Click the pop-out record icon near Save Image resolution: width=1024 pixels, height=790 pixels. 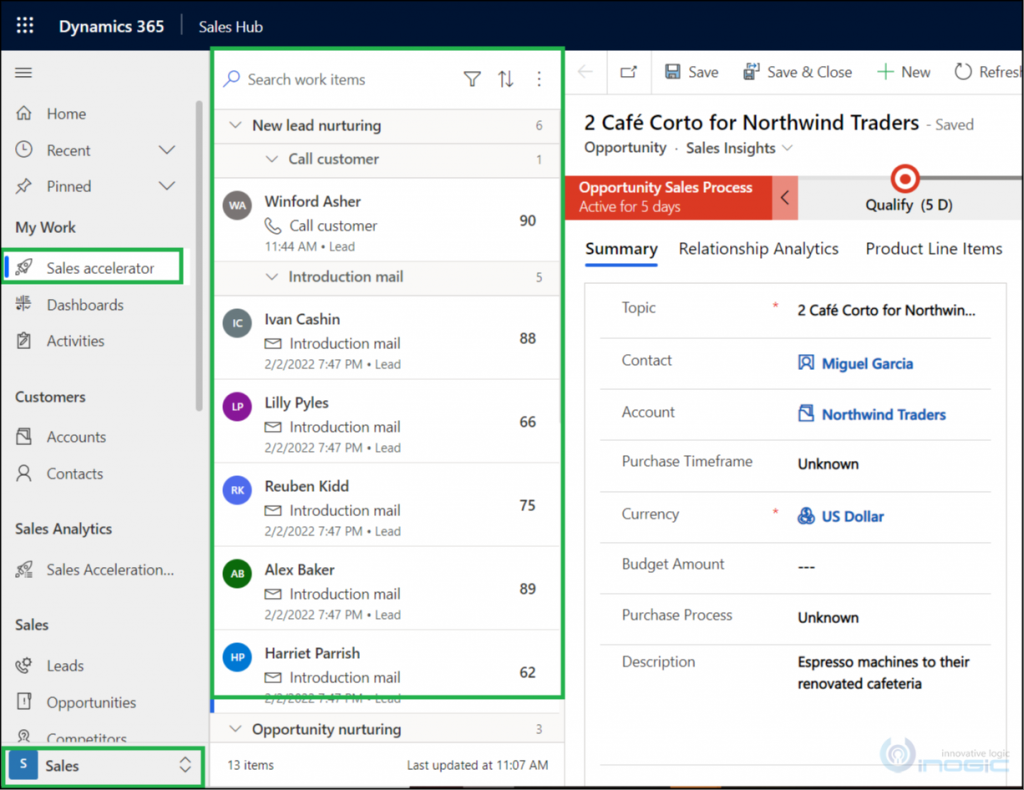628,71
